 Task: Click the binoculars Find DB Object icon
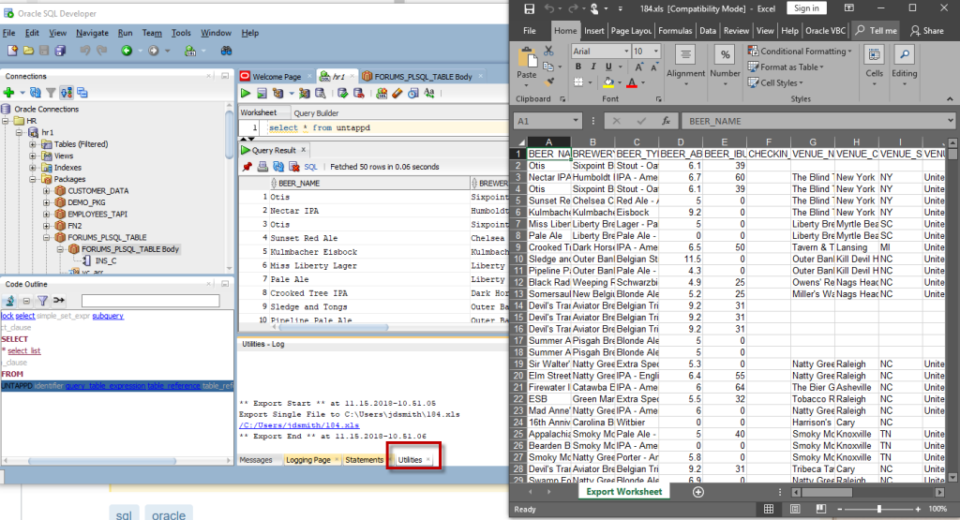(227, 51)
